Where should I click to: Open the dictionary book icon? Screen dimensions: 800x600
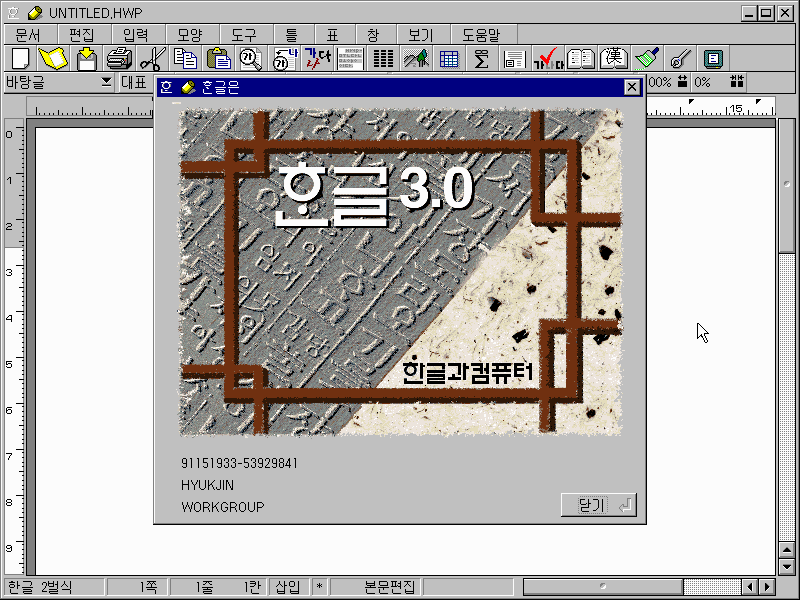[581, 59]
